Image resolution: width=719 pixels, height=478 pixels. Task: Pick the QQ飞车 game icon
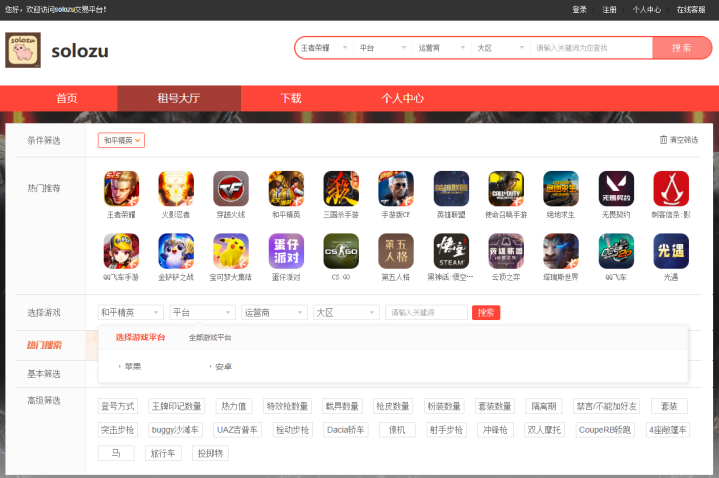616,251
